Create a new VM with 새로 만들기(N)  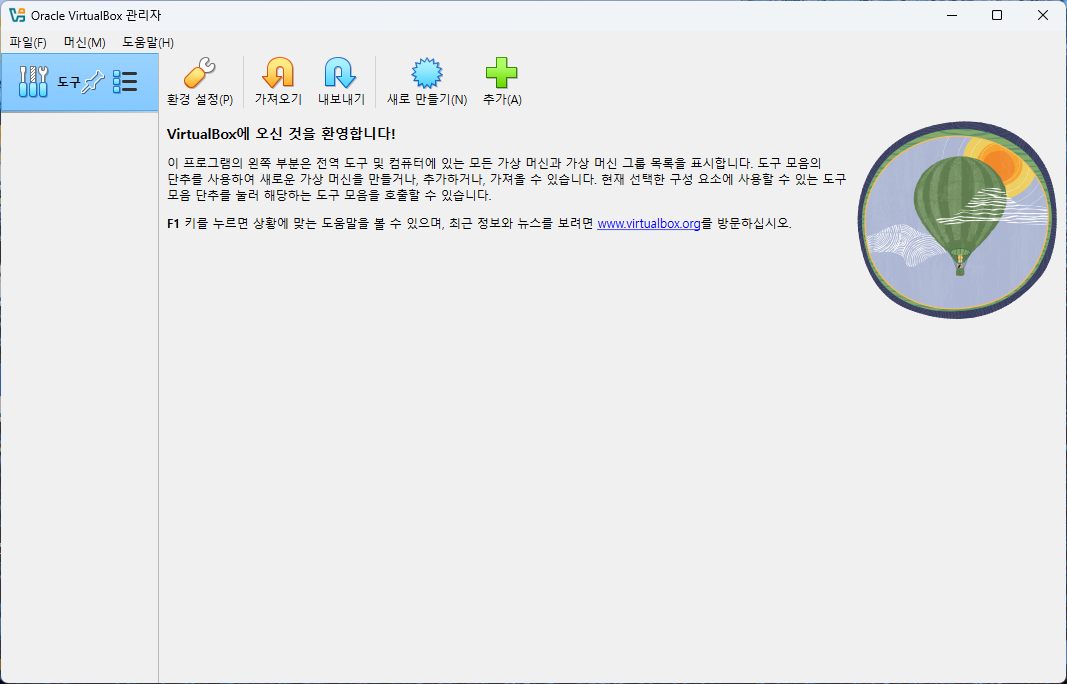[x=427, y=82]
